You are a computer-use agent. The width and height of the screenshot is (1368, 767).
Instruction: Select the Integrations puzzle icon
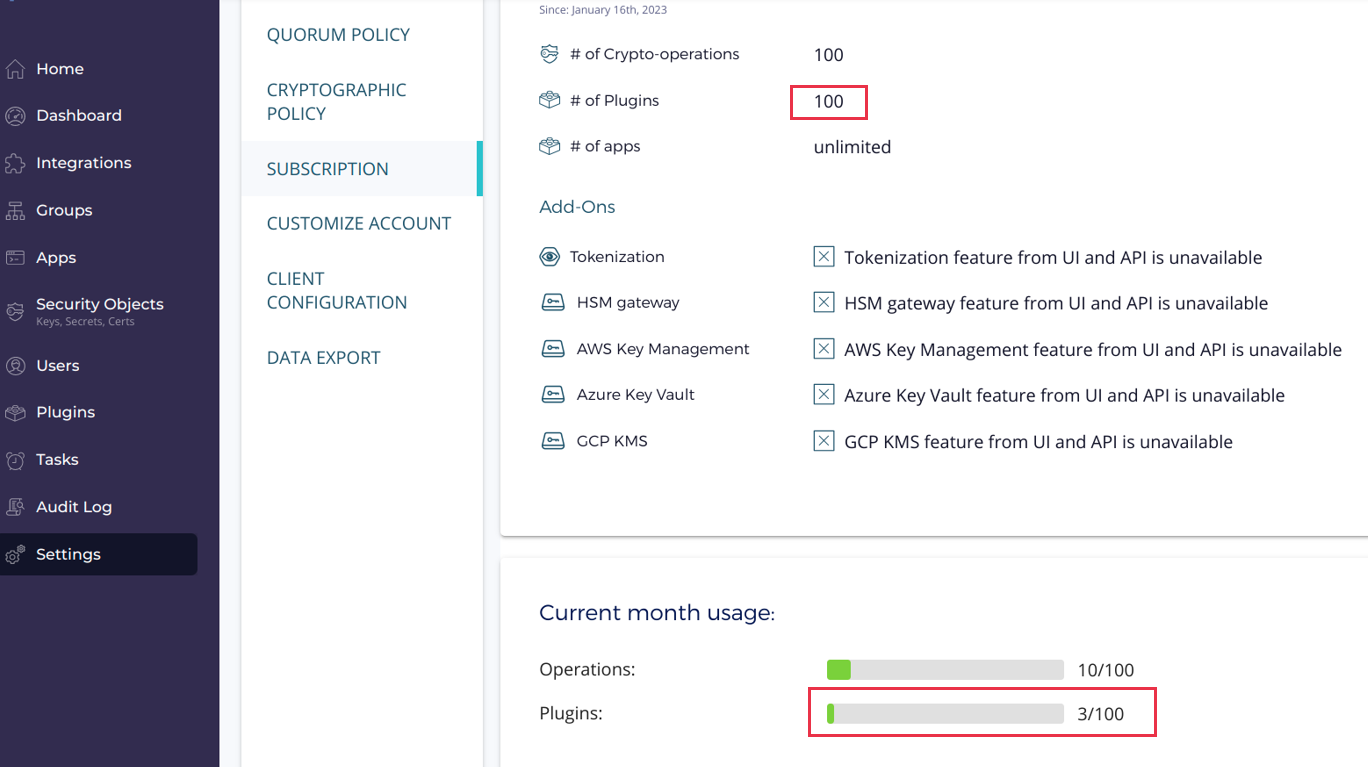click(x=15, y=163)
